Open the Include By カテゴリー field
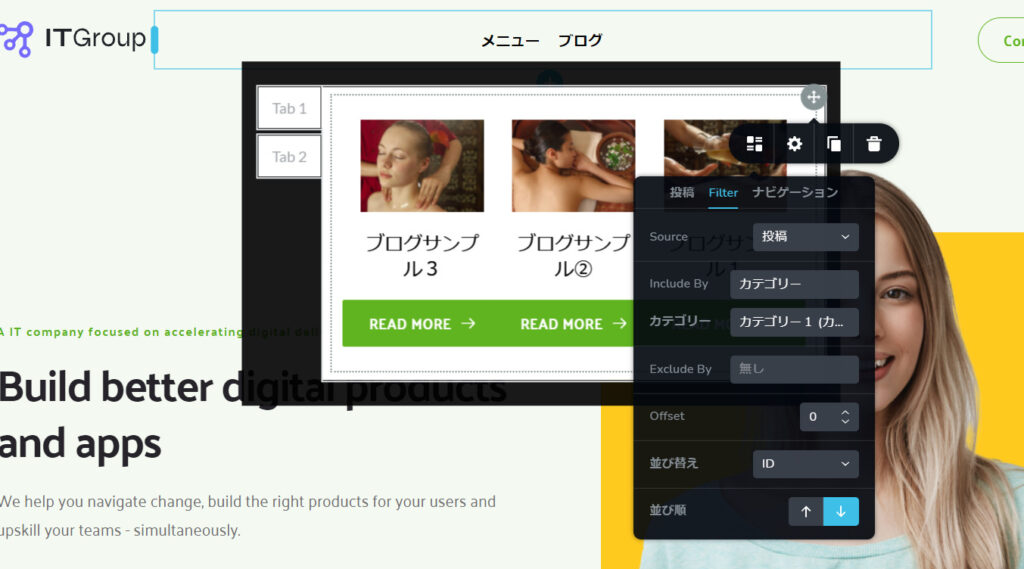 tap(794, 284)
